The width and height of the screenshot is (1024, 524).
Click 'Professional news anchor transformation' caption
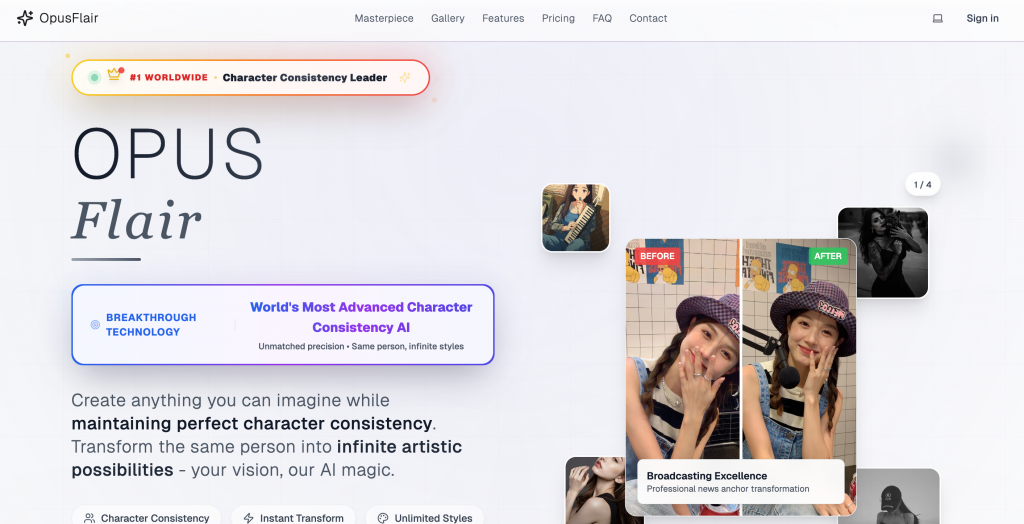(x=728, y=489)
